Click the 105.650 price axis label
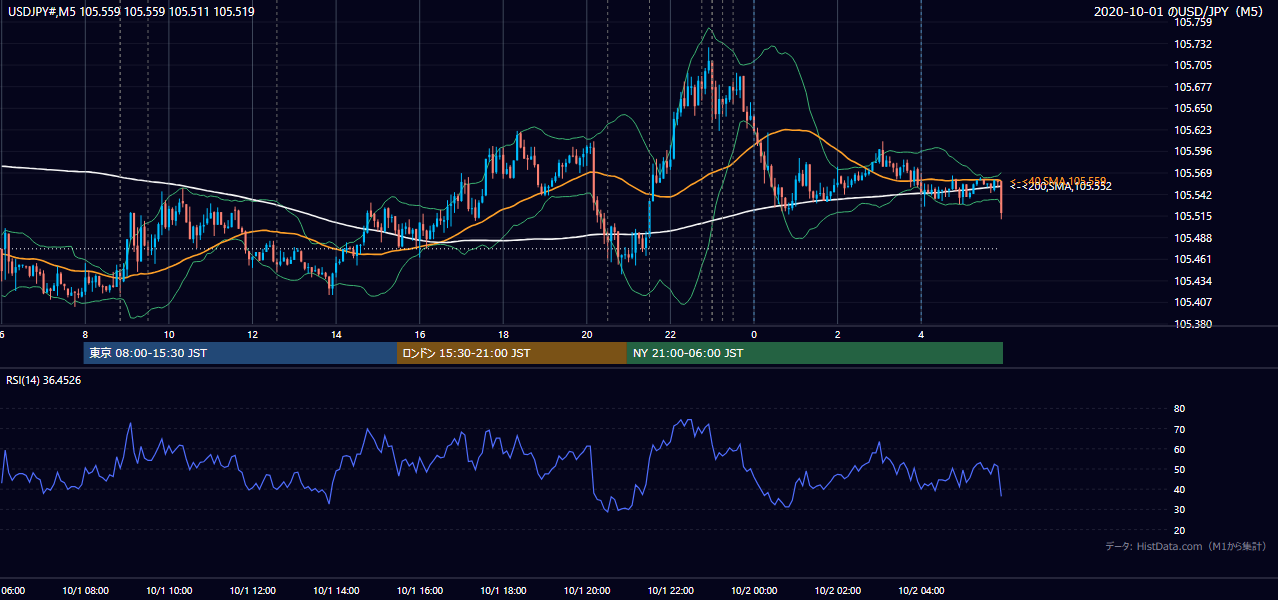This screenshot has height=600, width=1278. click(1194, 109)
